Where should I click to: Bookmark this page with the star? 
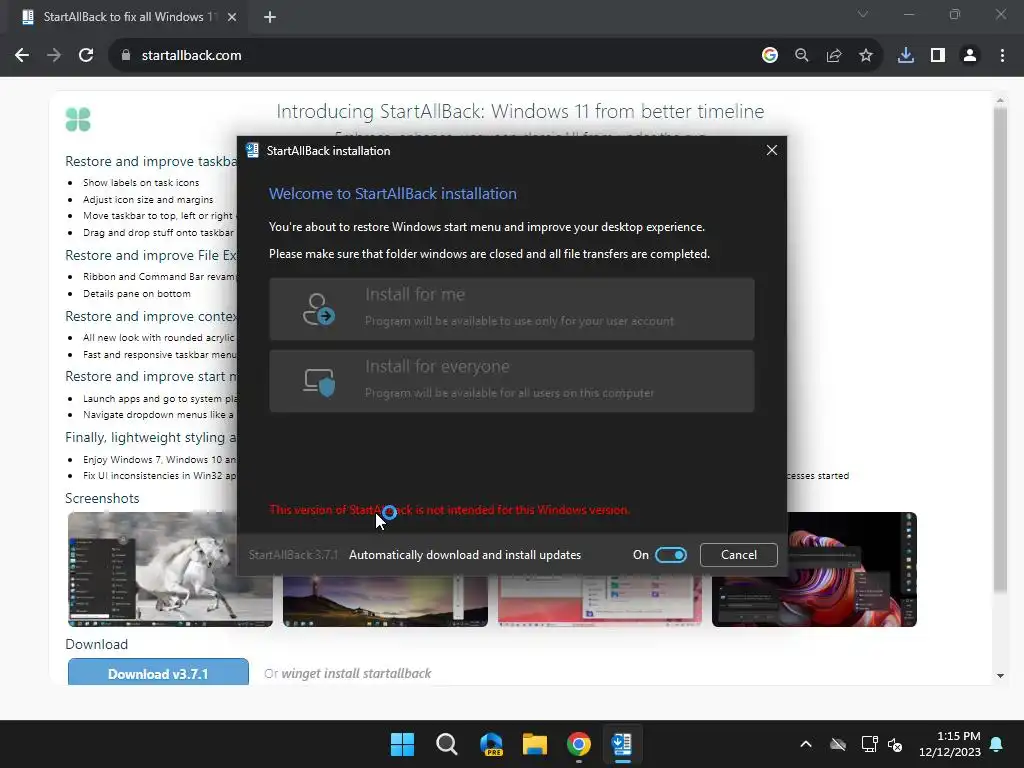point(866,56)
